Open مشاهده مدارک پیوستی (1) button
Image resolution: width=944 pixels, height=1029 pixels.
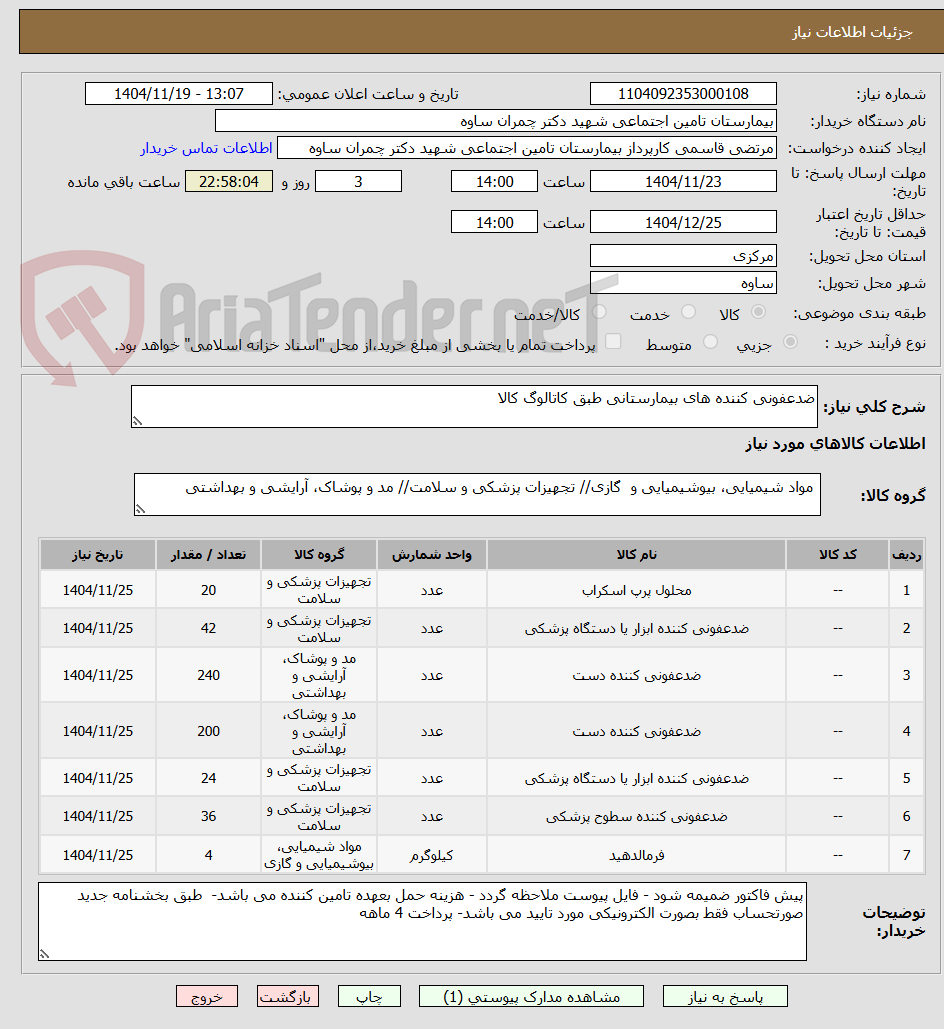[x=532, y=996]
